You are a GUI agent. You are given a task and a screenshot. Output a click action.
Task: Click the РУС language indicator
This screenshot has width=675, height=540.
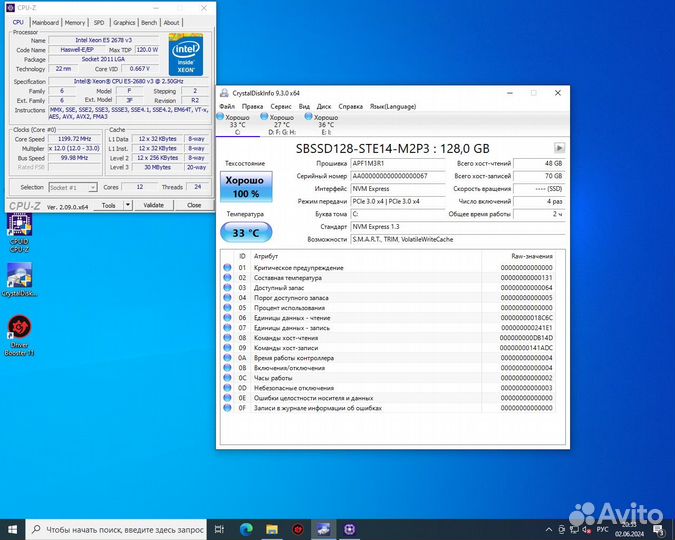pyautogui.click(x=603, y=529)
